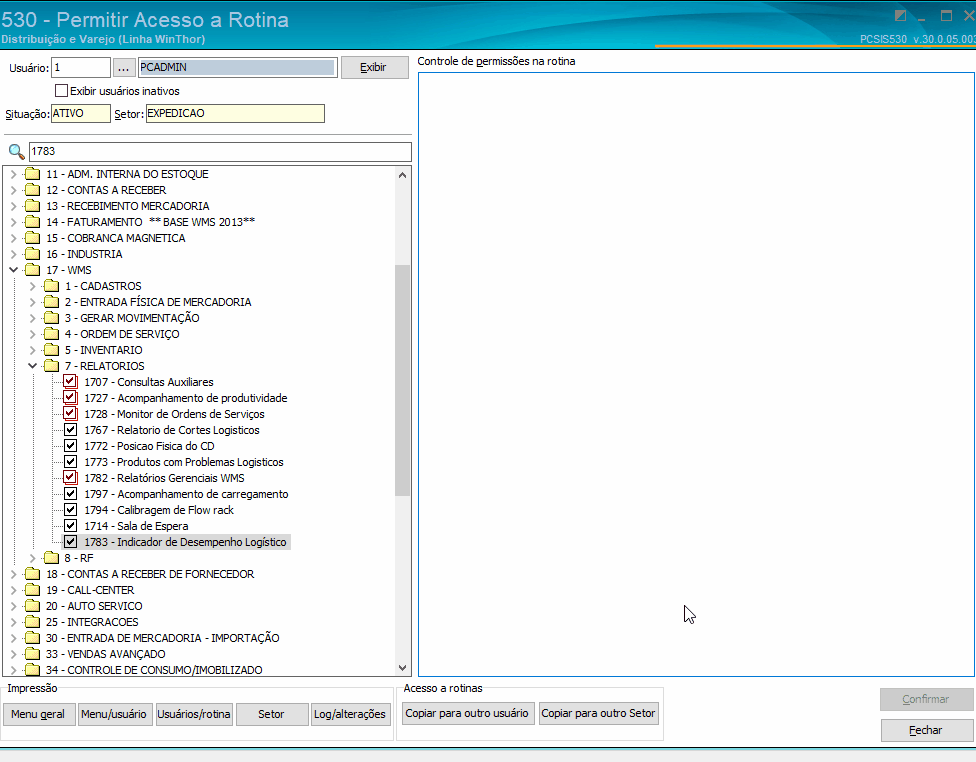Expand the 8 - RF node

click(32, 558)
